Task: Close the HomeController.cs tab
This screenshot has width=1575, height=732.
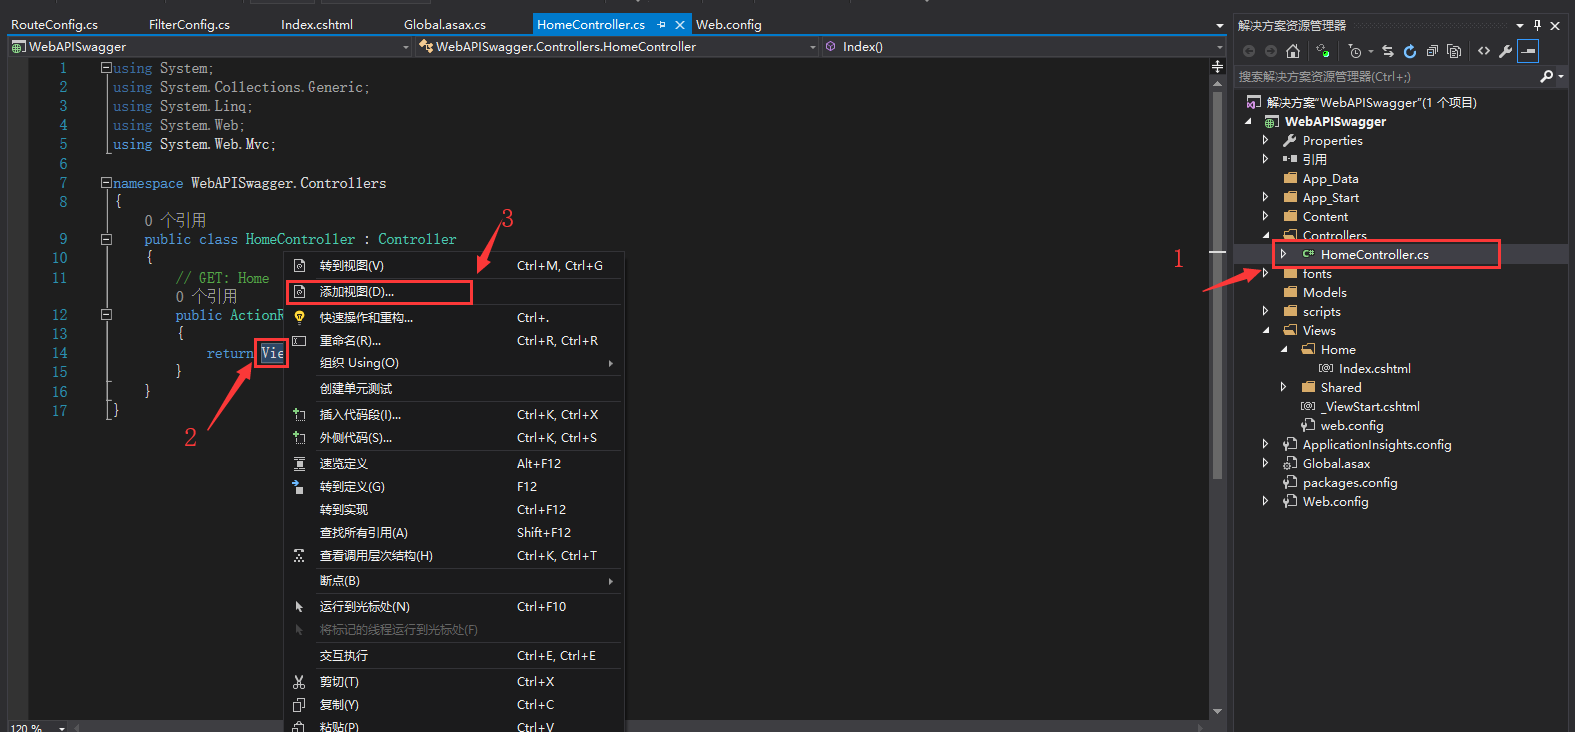Action: pos(680,24)
